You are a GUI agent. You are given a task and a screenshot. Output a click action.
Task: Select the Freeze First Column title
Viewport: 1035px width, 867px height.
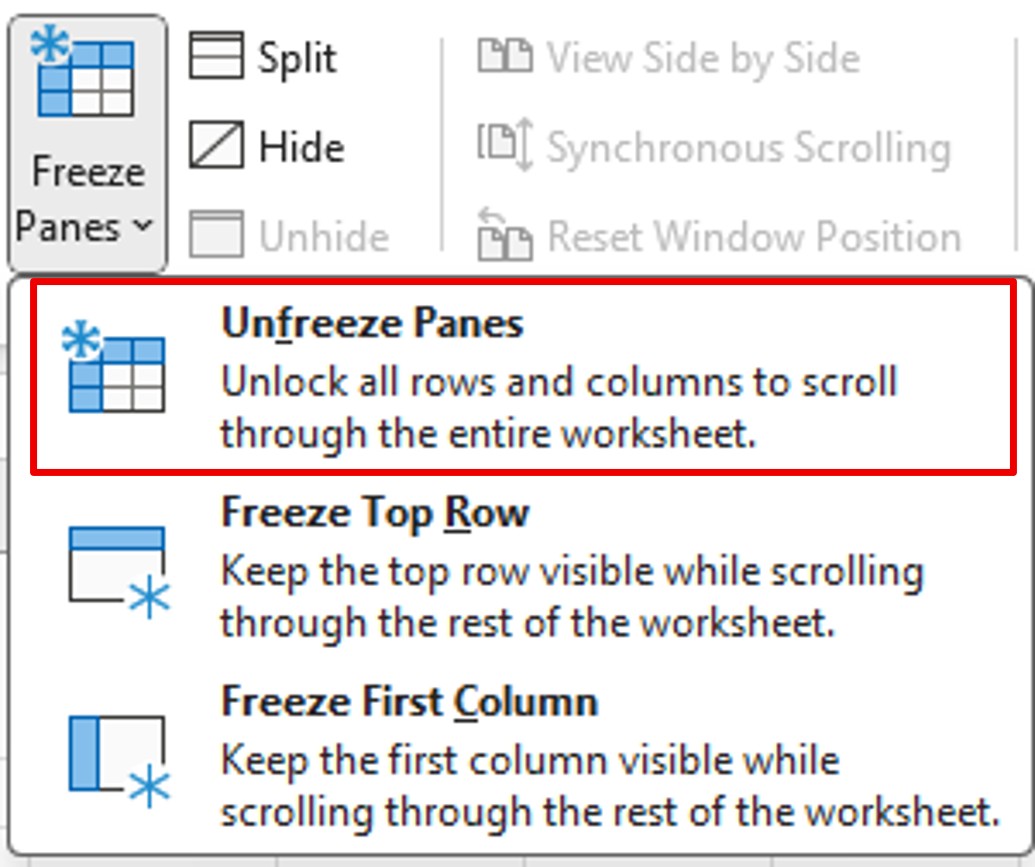click(x=409, y=701)
